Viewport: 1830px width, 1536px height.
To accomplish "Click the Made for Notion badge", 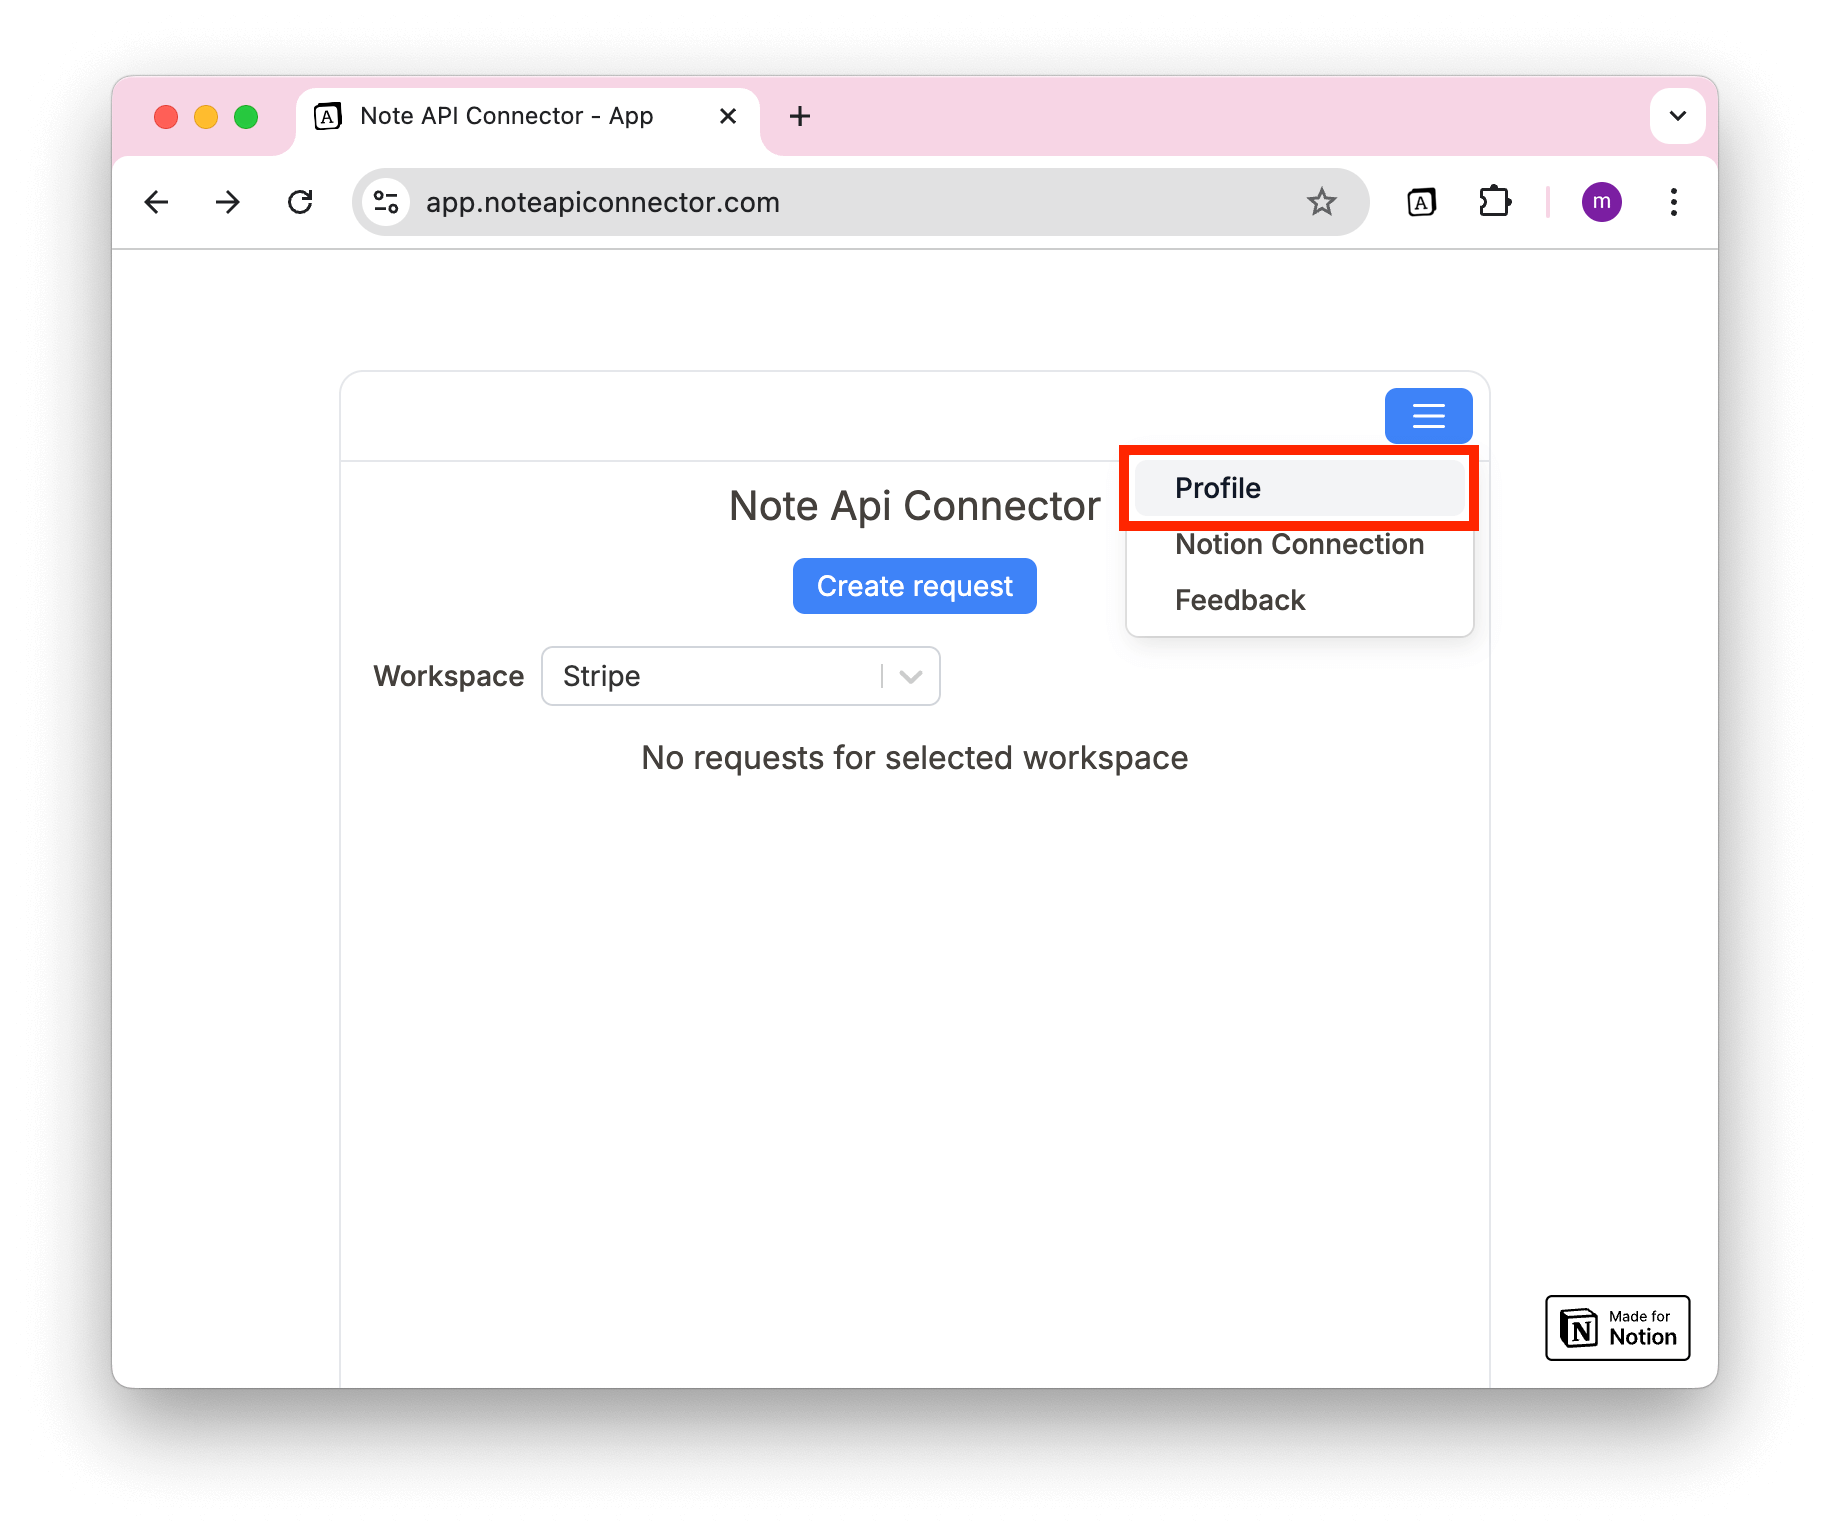I will pyautogui.click(x=1616, y=1328).
